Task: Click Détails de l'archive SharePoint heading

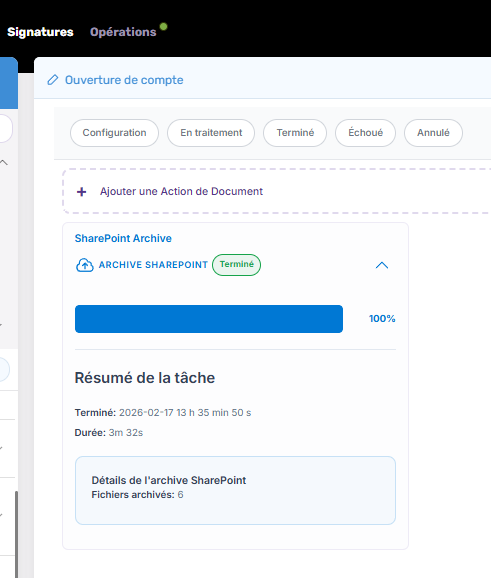Action: tap(168, 480)
